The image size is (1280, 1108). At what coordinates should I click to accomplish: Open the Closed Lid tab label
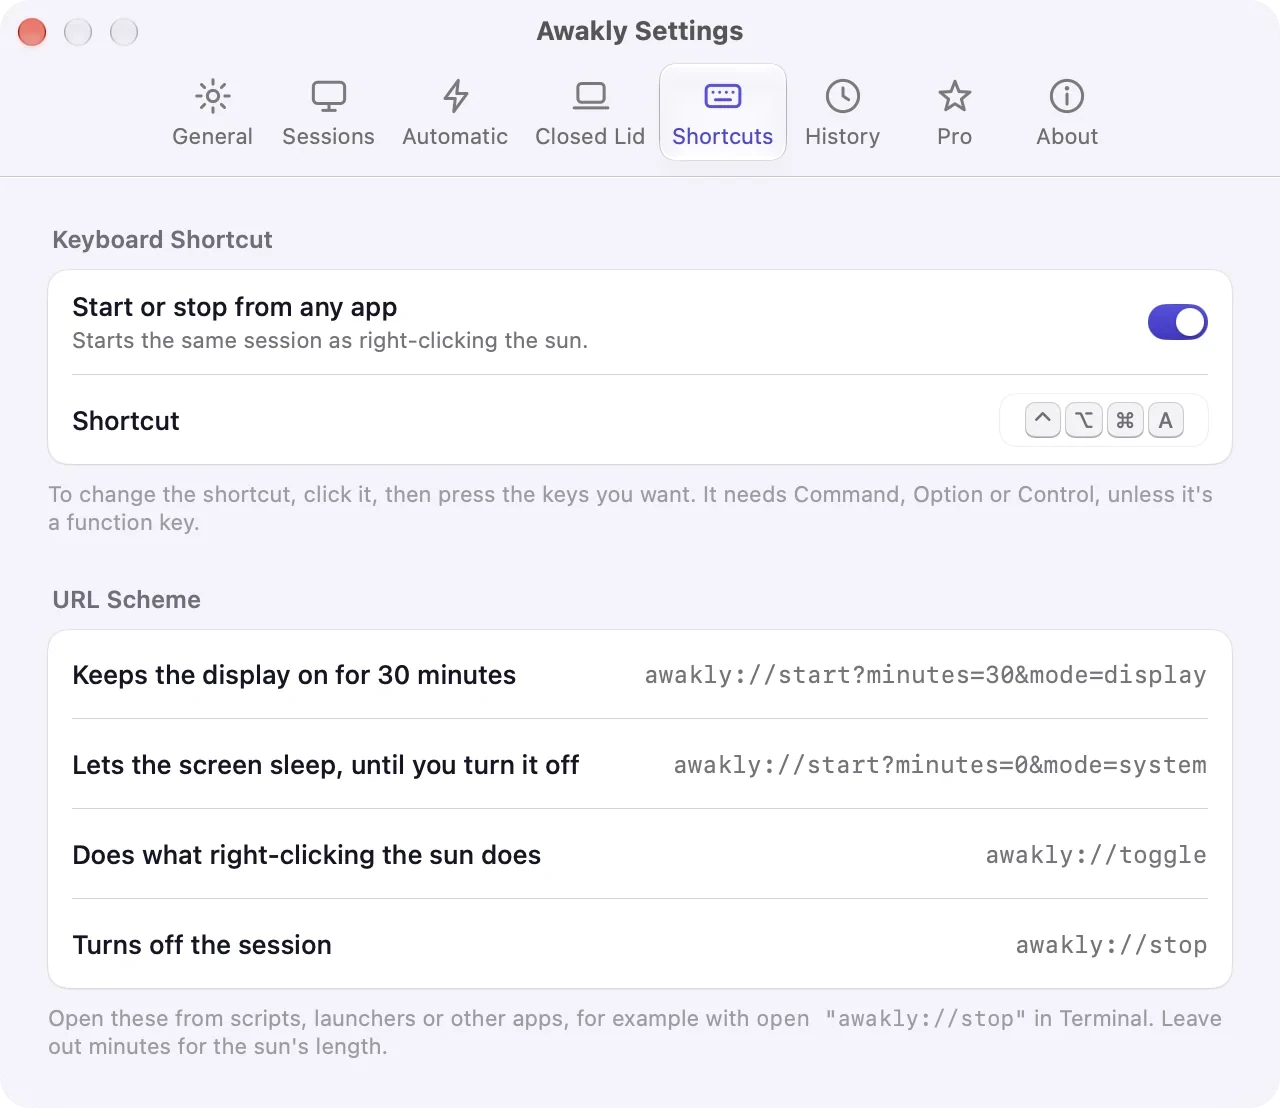click(x=590, y=136)
